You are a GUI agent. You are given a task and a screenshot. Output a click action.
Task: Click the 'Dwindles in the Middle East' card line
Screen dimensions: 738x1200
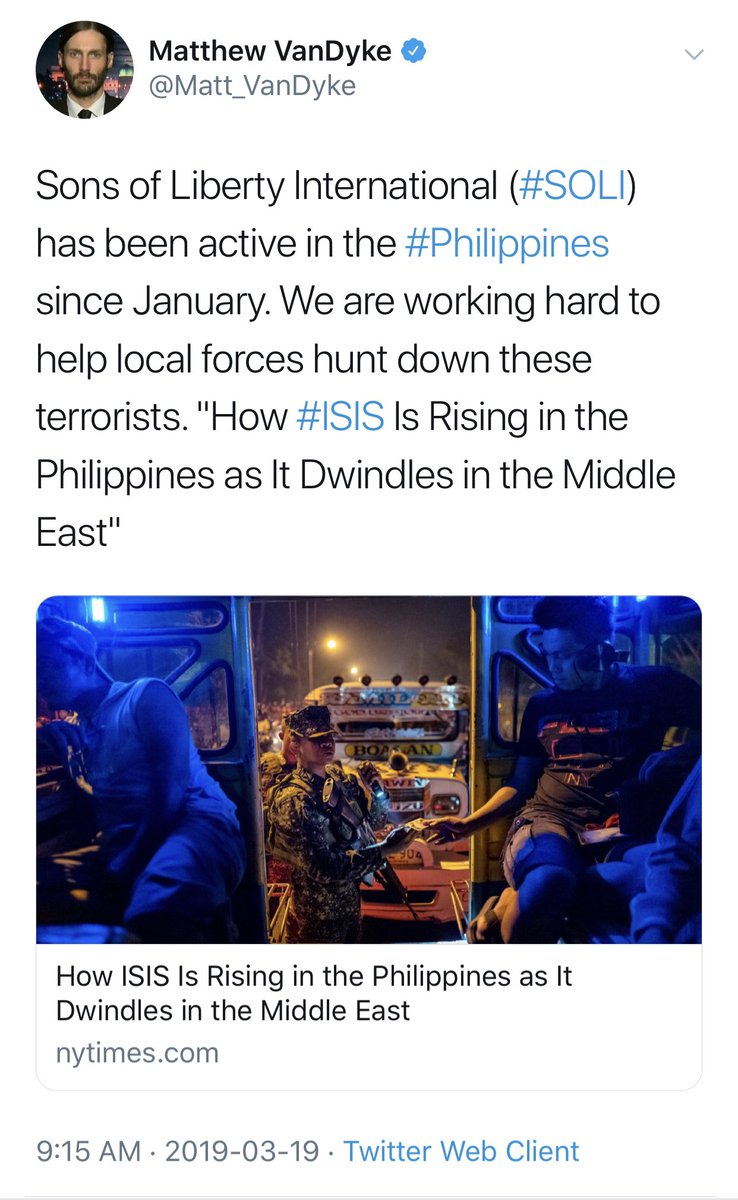click(233, 1010)
